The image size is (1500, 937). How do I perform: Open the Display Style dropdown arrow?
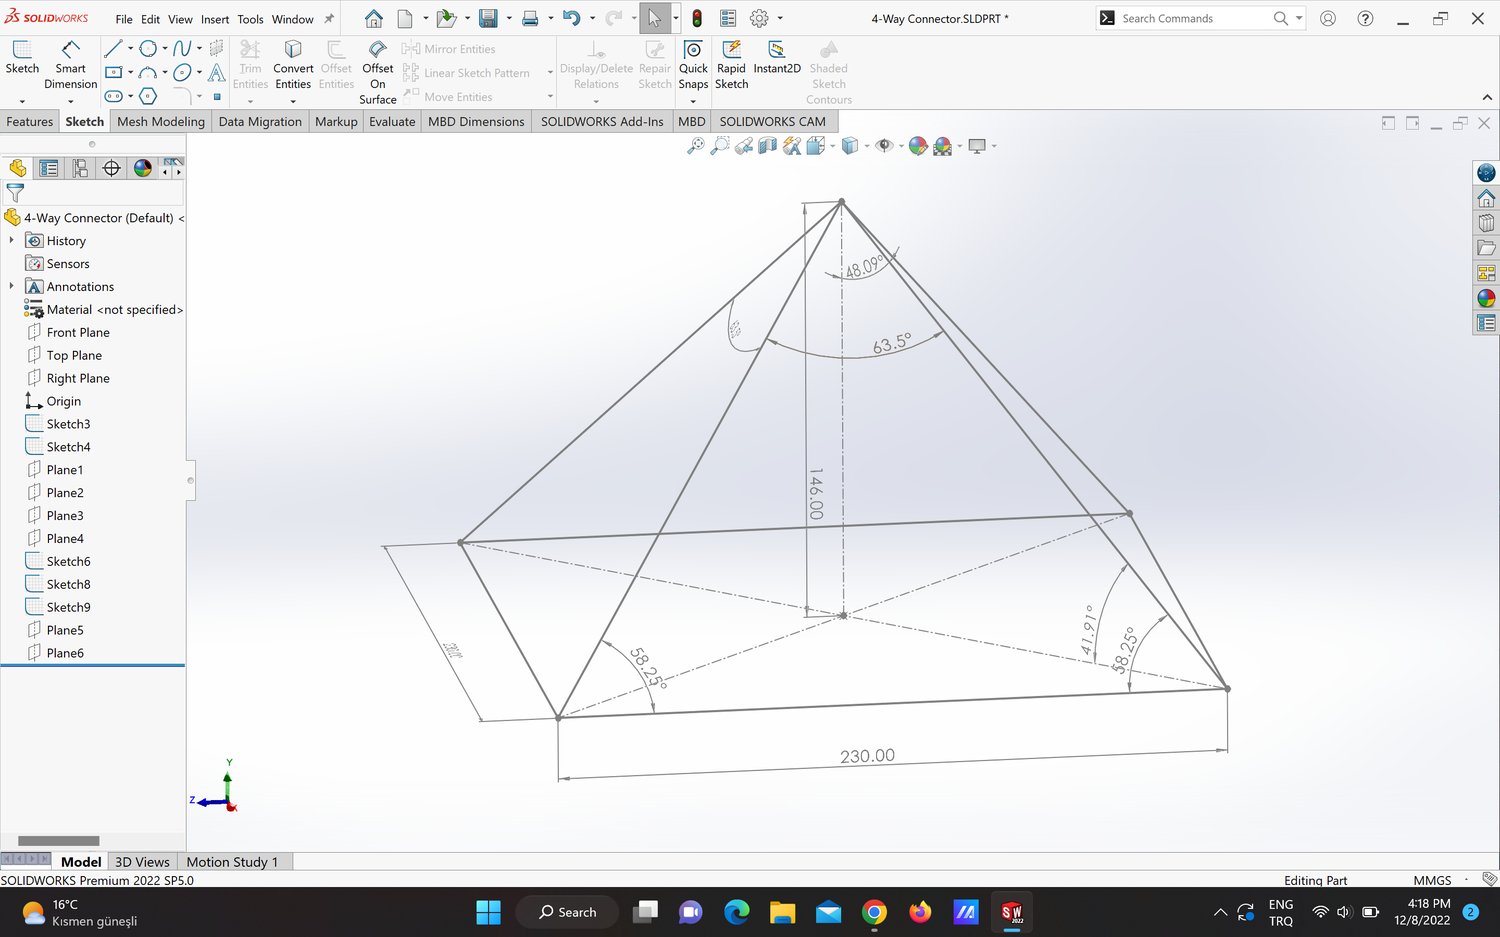[x=868, y=146]
